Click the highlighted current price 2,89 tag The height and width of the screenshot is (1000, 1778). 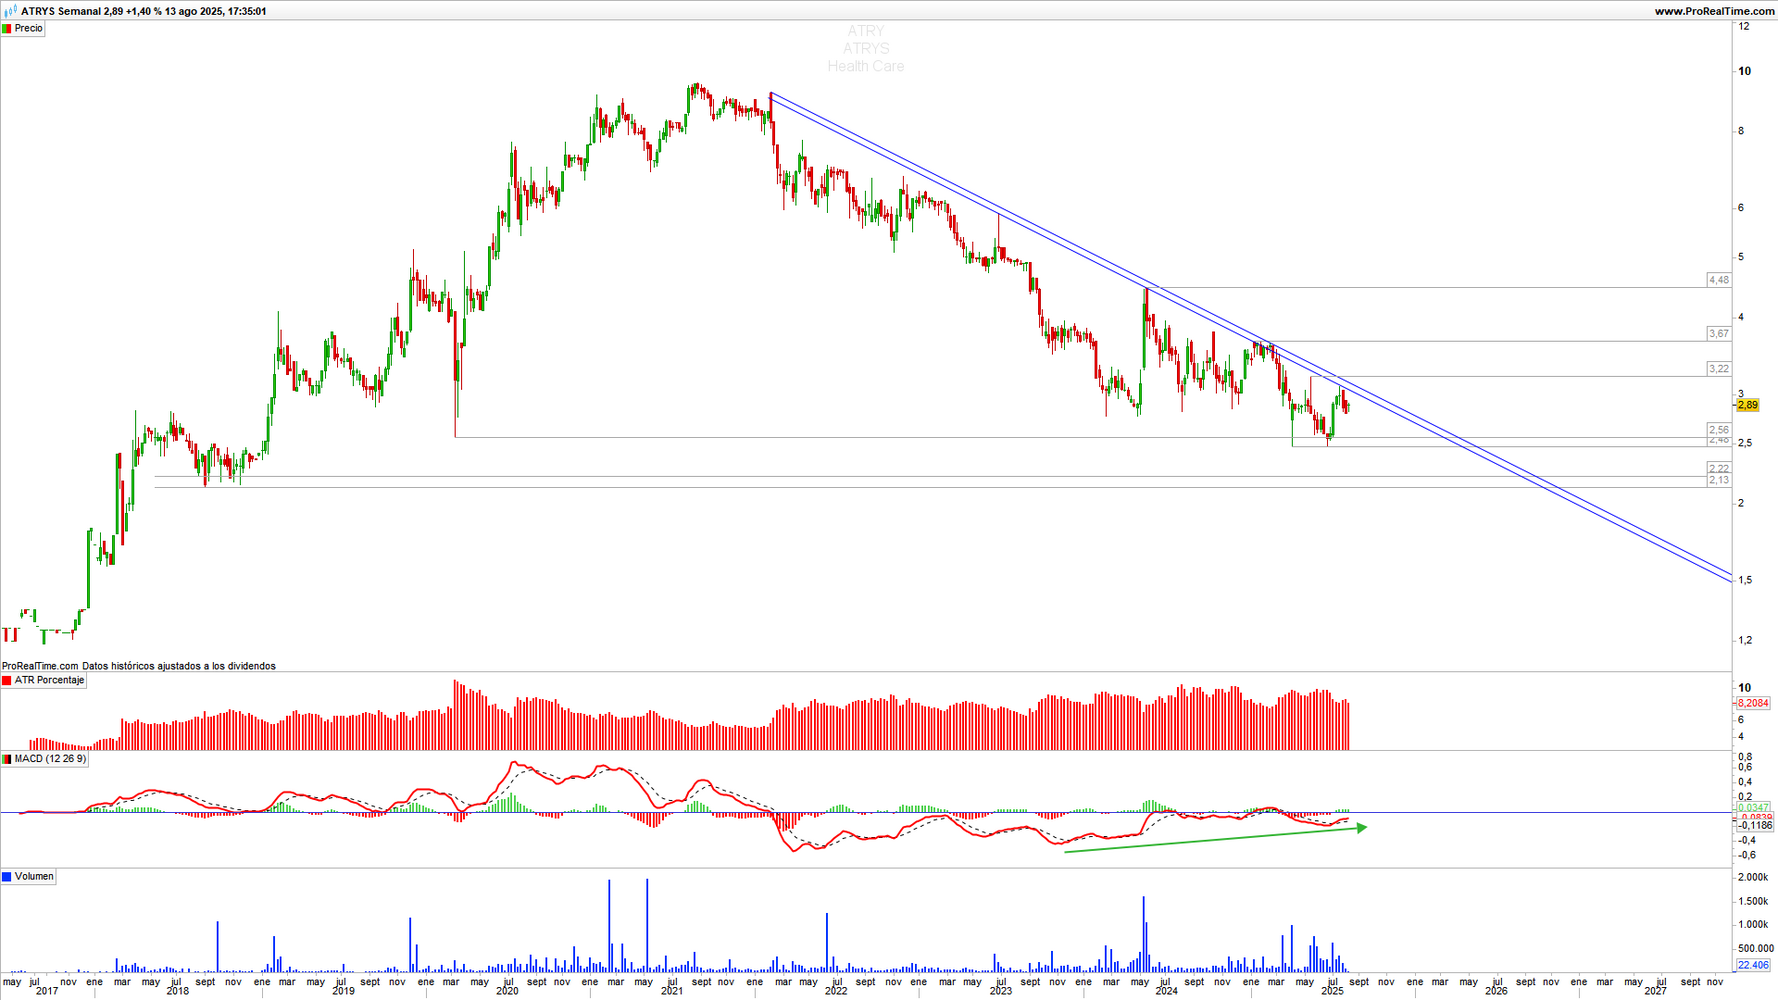(x=1748, y=405)
